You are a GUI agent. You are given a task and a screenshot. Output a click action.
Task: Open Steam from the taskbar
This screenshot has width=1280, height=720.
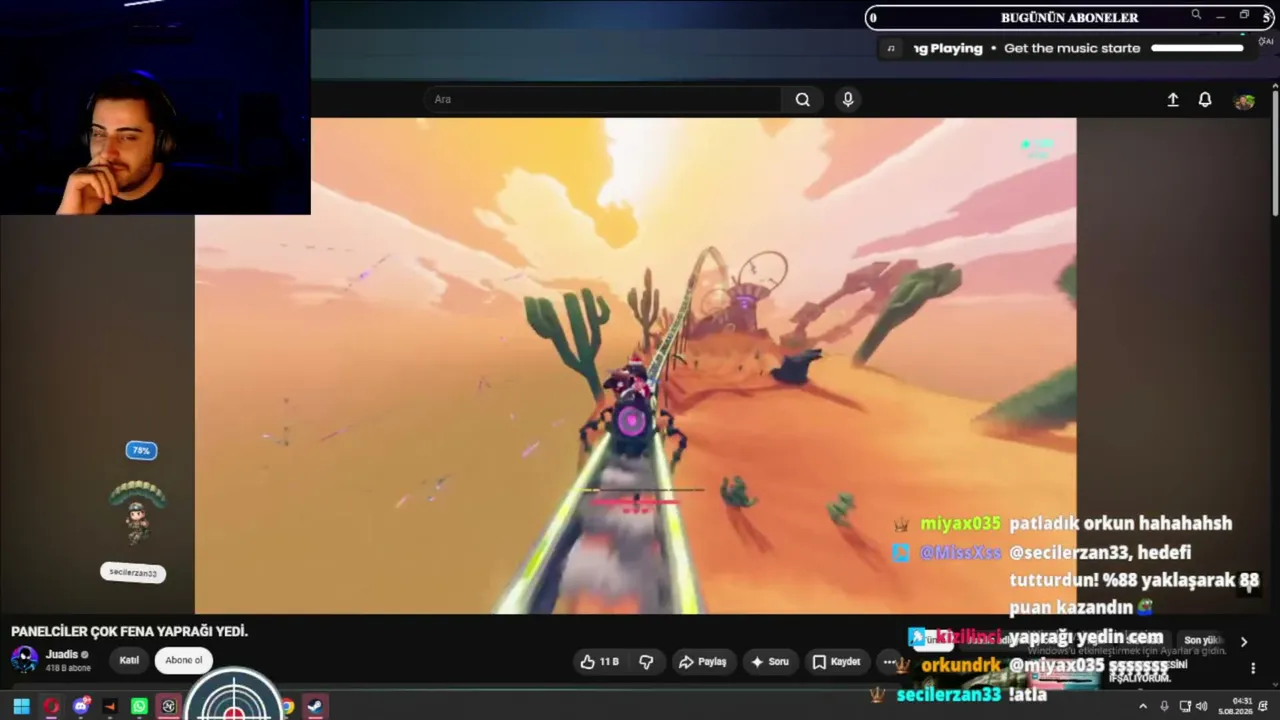(314, 706)
